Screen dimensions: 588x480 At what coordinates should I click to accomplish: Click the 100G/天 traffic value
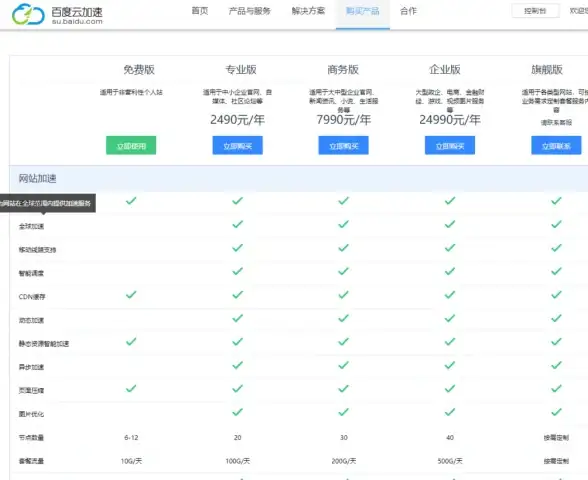237,461
